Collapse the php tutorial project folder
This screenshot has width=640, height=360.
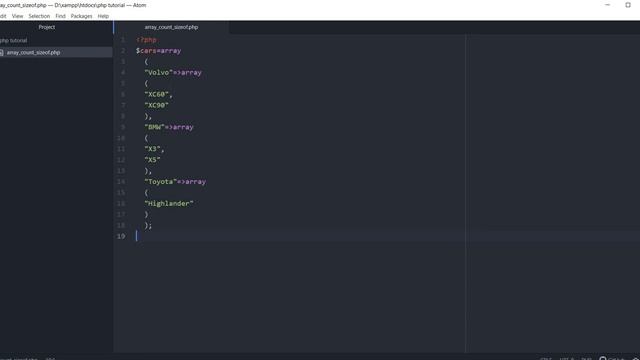coord(13,40)
